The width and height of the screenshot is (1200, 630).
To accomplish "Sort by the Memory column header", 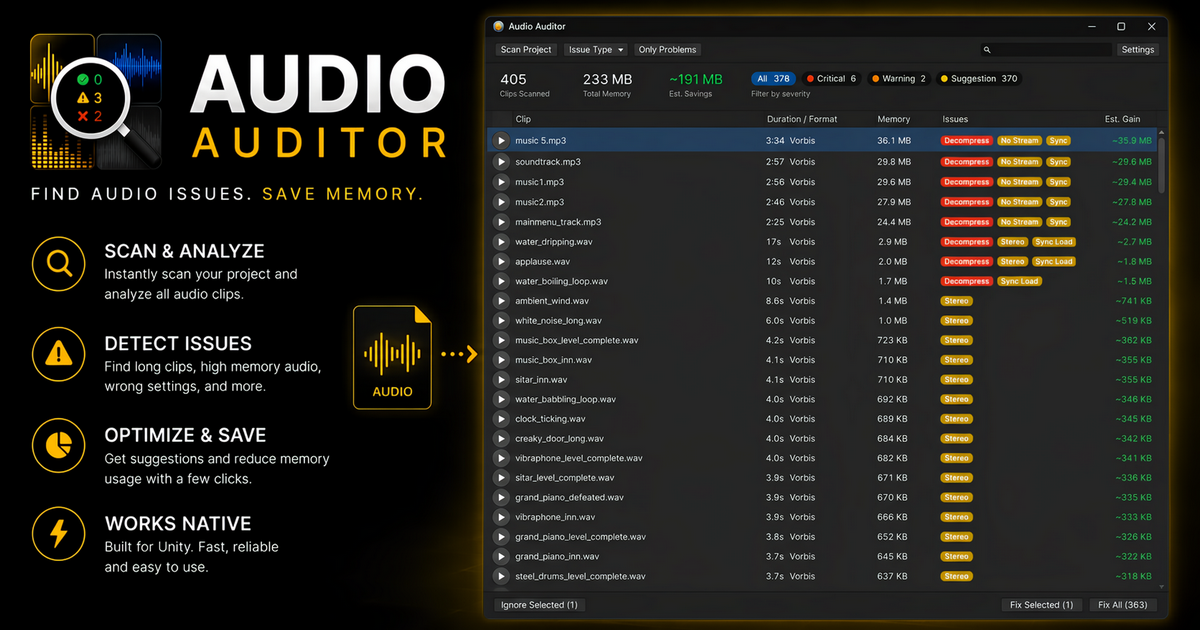I will 894,119.
